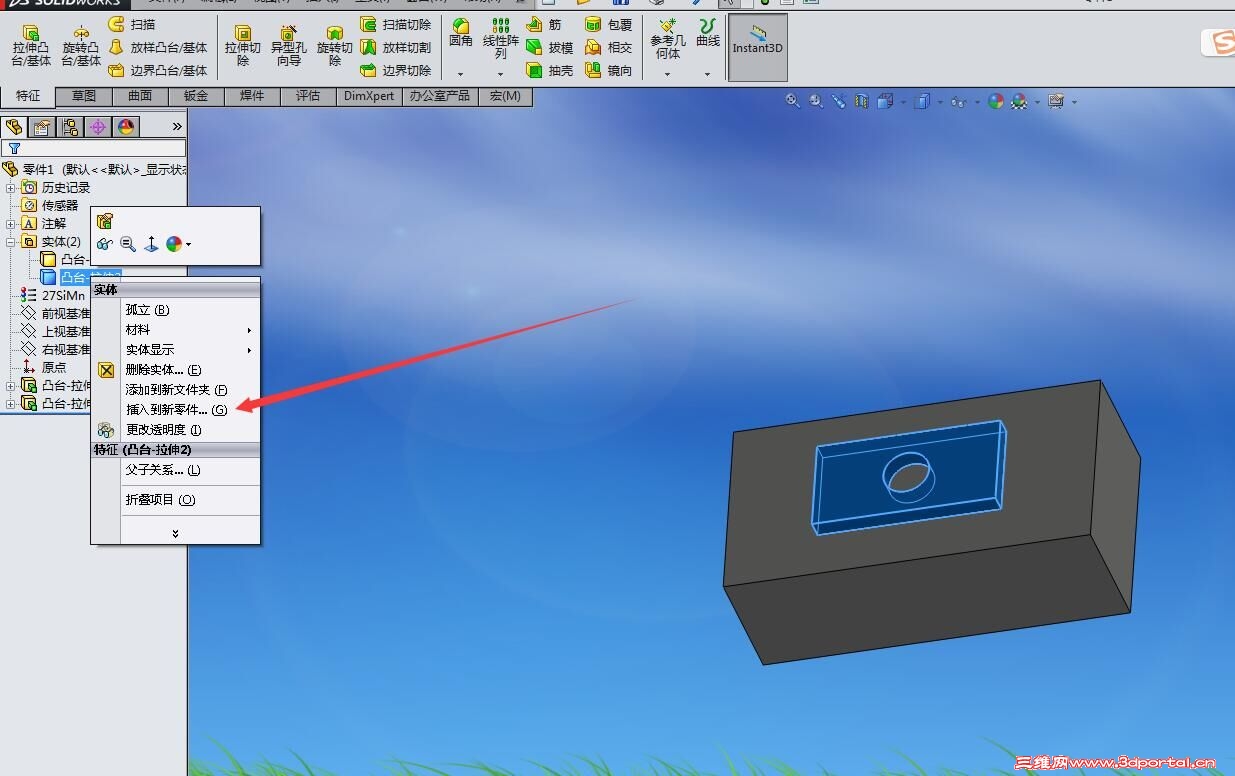Click the feature tree filter field
This screenshot has width=1235, height=776.
coord(94,148)
